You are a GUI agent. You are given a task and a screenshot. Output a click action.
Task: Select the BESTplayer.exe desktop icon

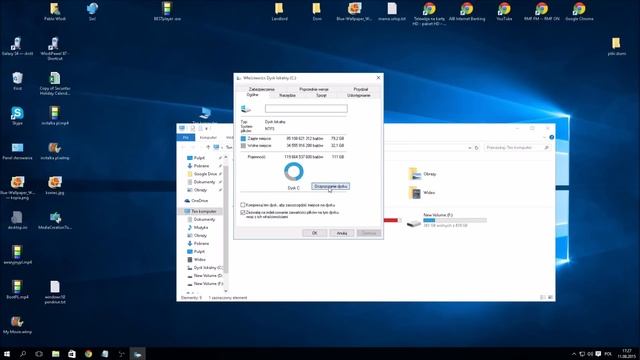click(x=167, y=11)
